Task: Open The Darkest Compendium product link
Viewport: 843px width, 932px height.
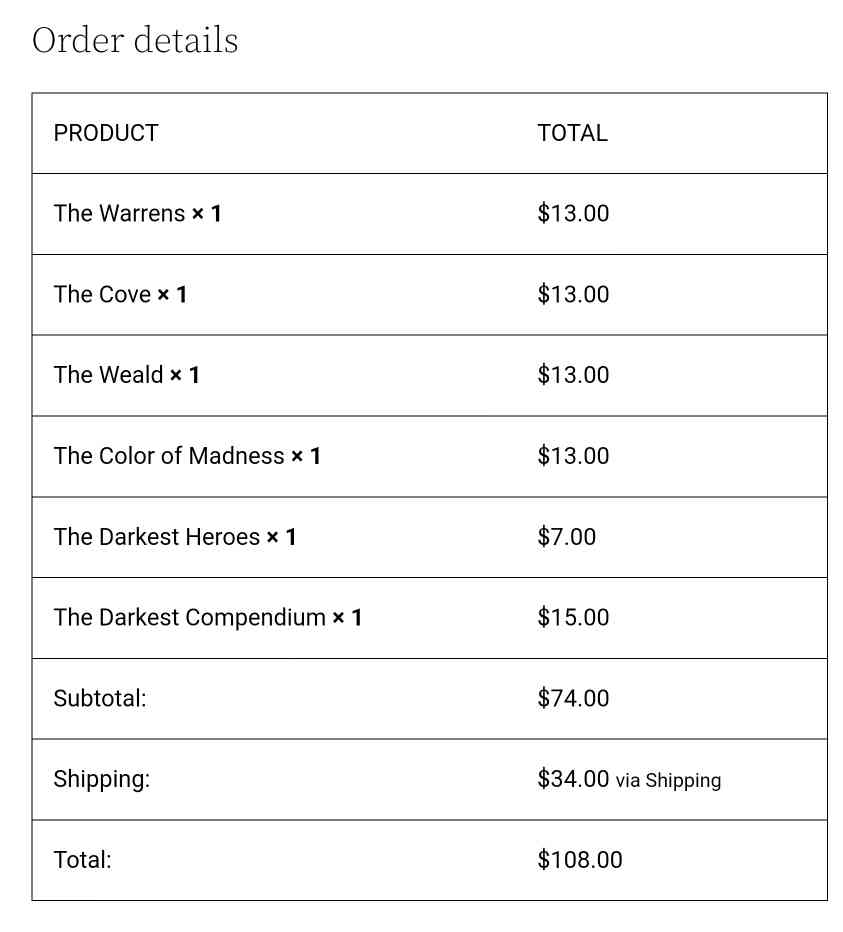Action: [190, 618]
